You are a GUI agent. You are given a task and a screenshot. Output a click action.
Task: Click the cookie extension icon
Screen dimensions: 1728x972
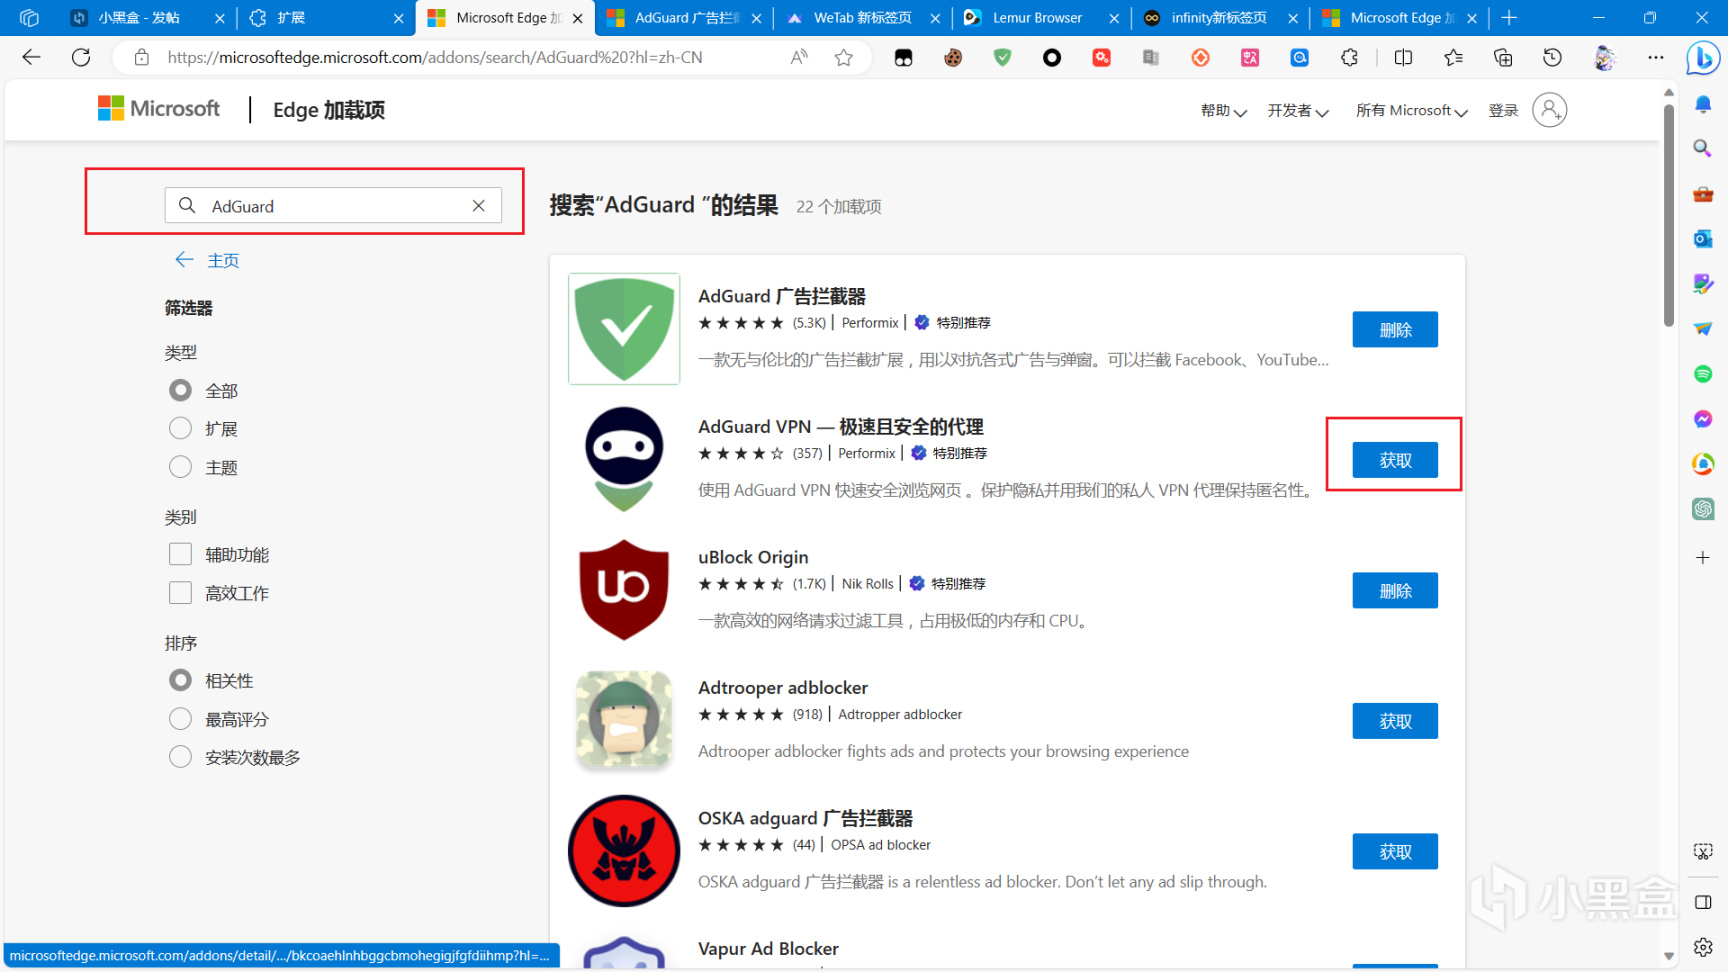(953, 58)
